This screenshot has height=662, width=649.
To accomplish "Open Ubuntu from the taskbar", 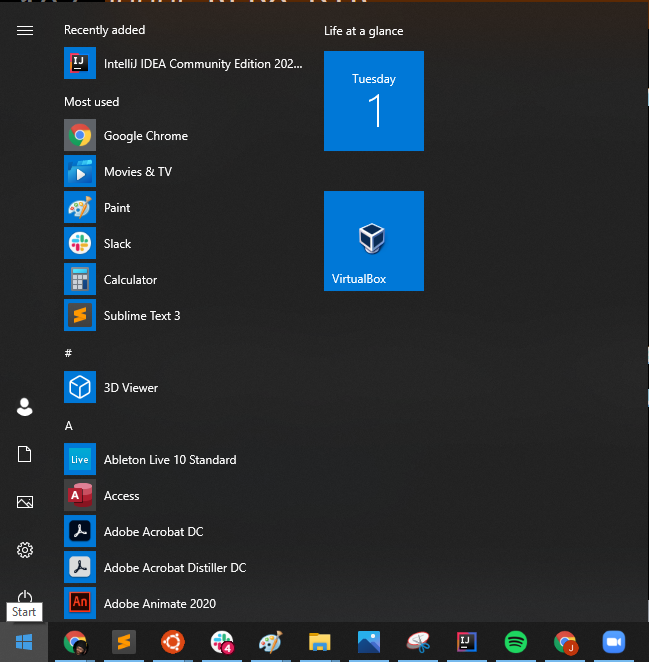I will point(173,642).
